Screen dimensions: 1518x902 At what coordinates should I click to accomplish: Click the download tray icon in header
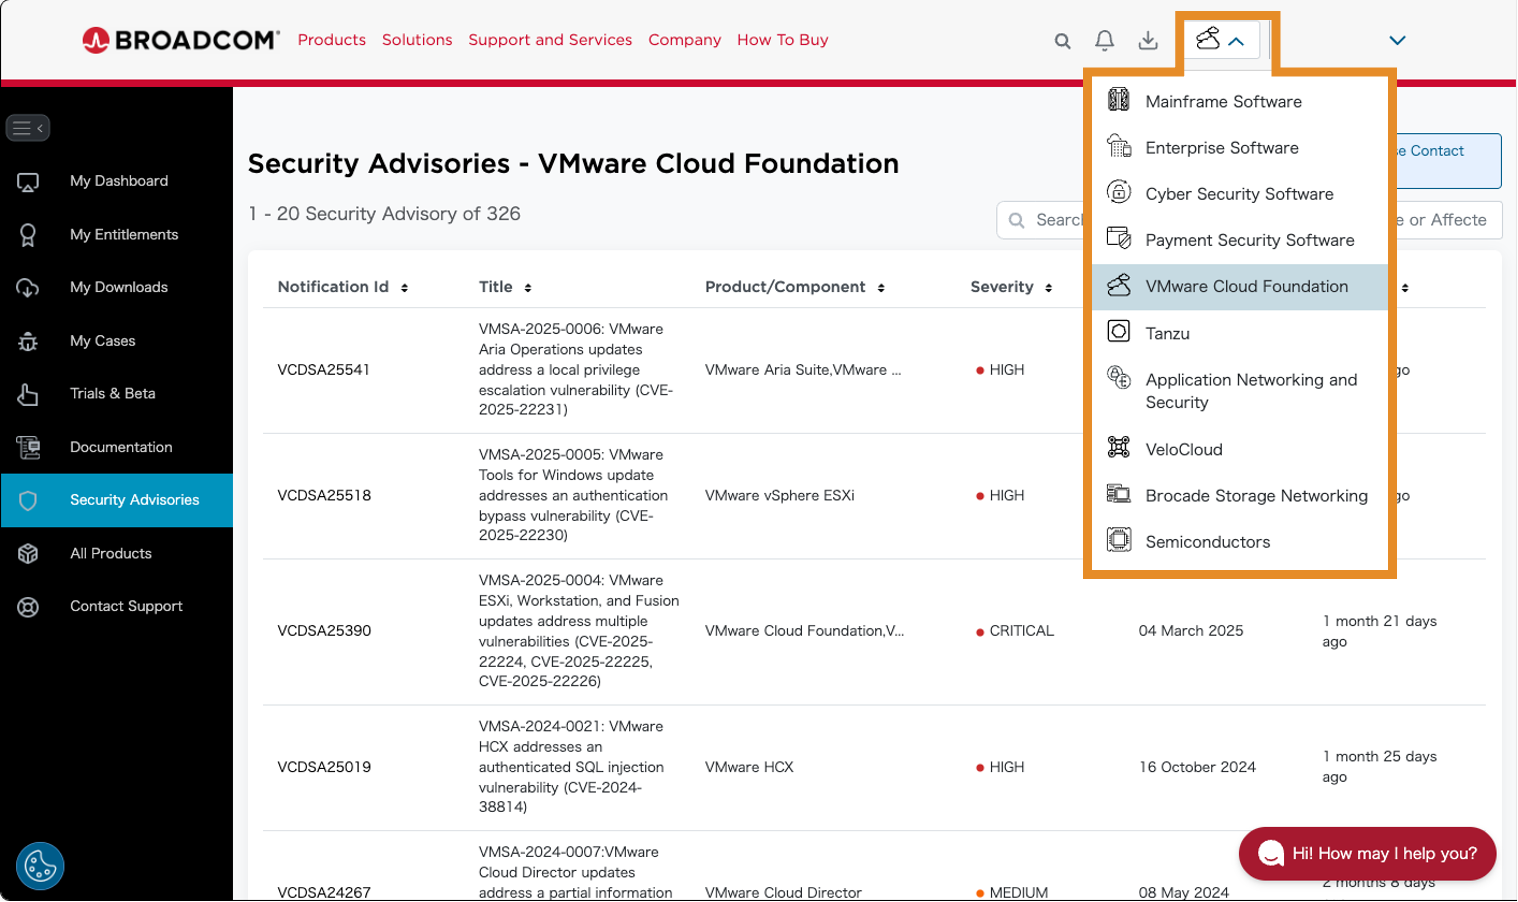pyautogui.click(x=1148, y=40)
